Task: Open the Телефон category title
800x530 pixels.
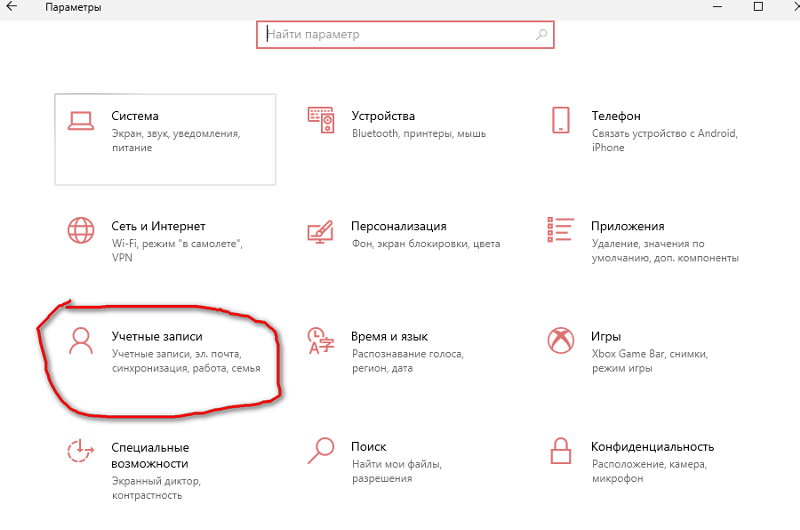Action: pyautogui.click(x=616, y=116)
